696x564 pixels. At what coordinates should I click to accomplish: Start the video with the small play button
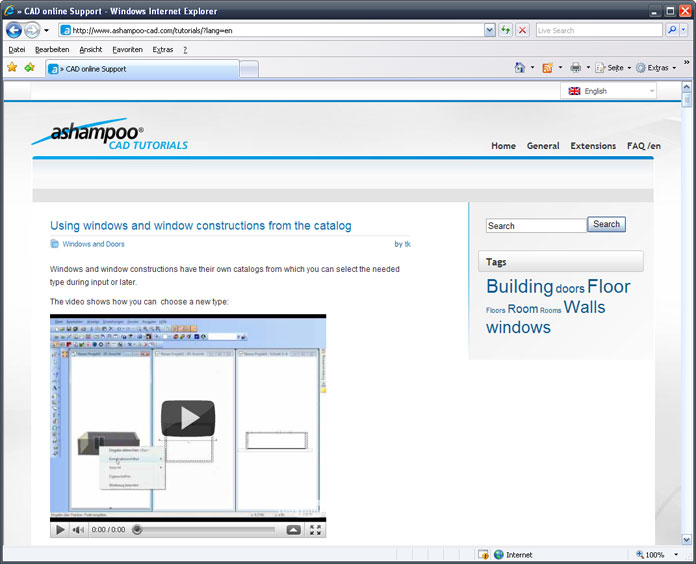click(x=60, y=530)
